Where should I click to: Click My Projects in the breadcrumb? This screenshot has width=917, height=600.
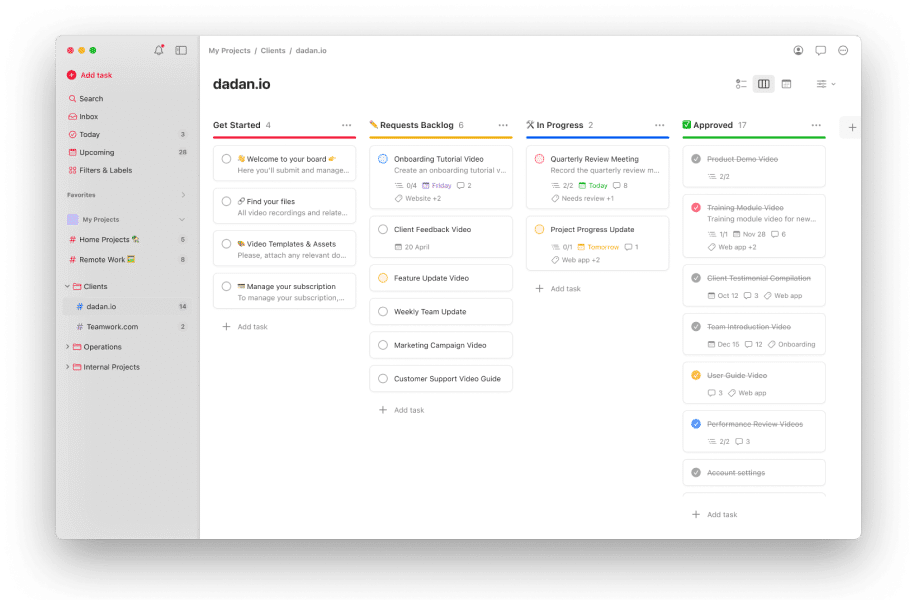229,50
